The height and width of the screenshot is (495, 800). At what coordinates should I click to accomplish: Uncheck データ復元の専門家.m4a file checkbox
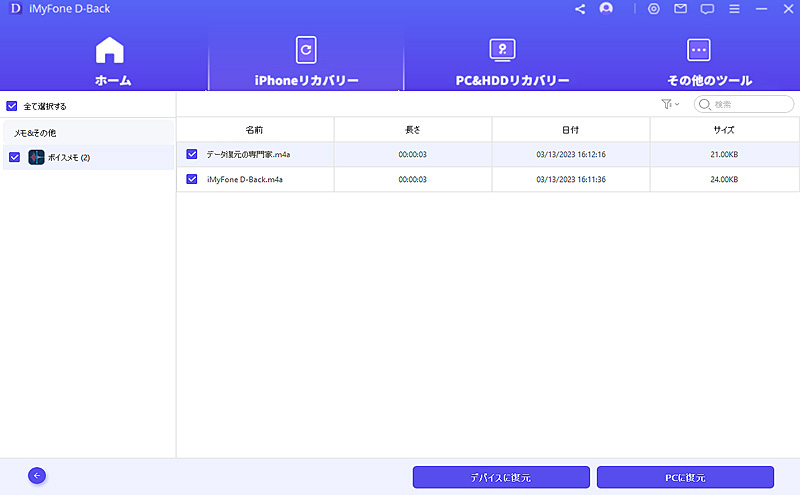pos(192,154)
